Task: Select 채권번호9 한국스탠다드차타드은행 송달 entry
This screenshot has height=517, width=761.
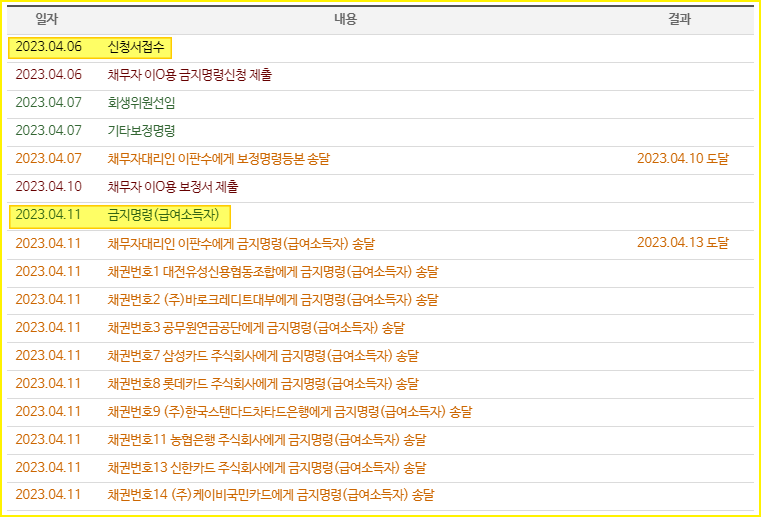Action: [x=290, y=412]
